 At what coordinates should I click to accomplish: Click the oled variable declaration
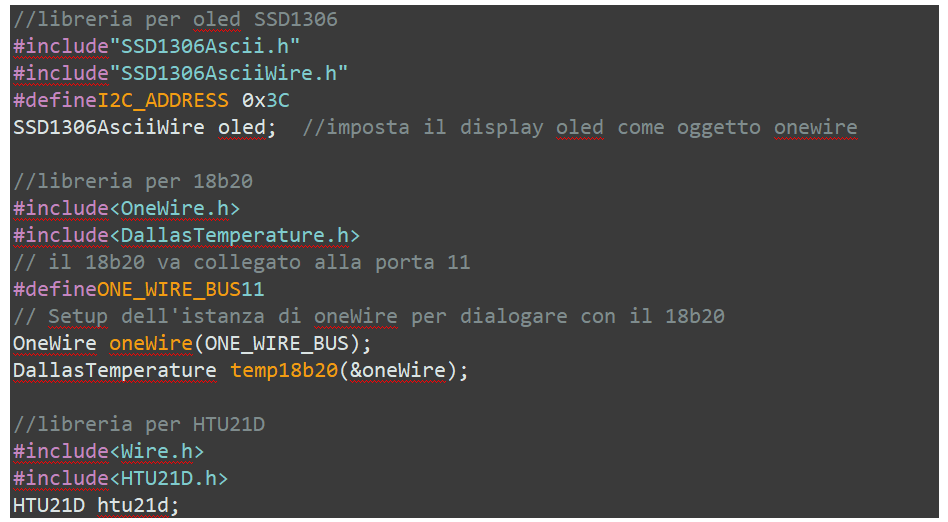145,127
